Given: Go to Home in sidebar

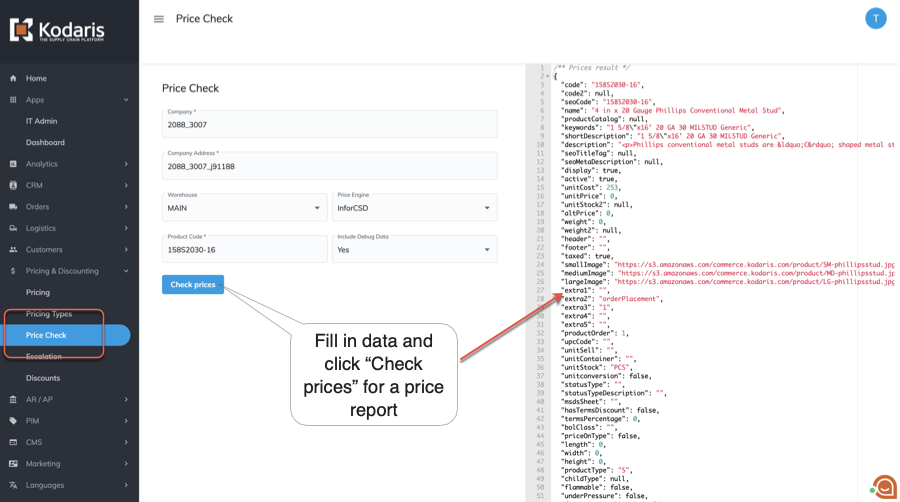Looking at the screenshot, I should (x=36, y=78).
